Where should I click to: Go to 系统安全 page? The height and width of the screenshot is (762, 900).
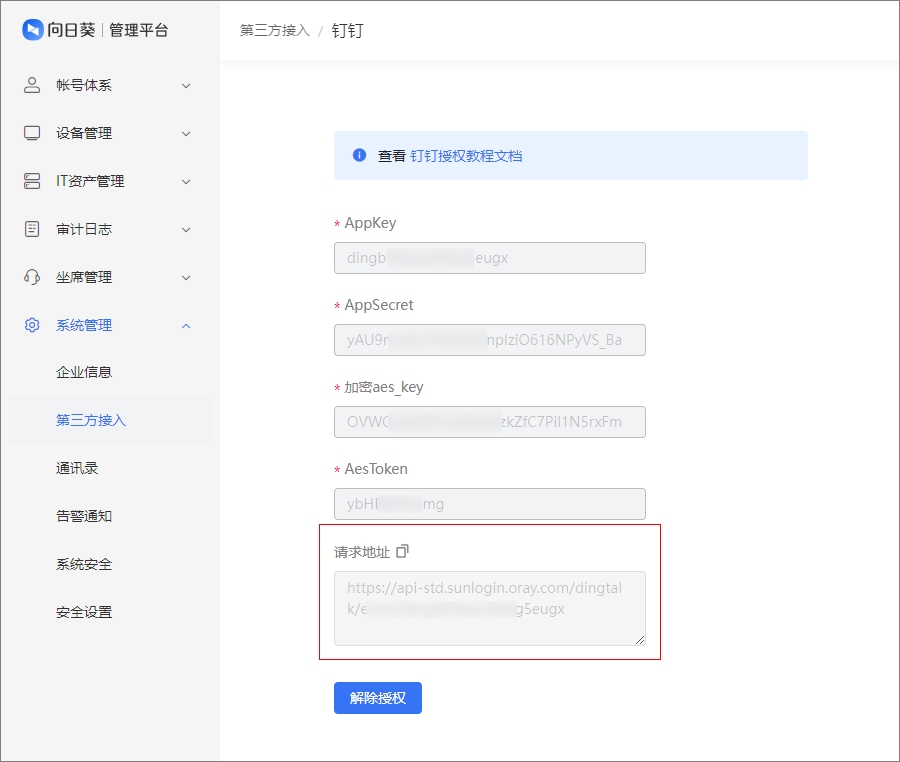tap(84, 564)
